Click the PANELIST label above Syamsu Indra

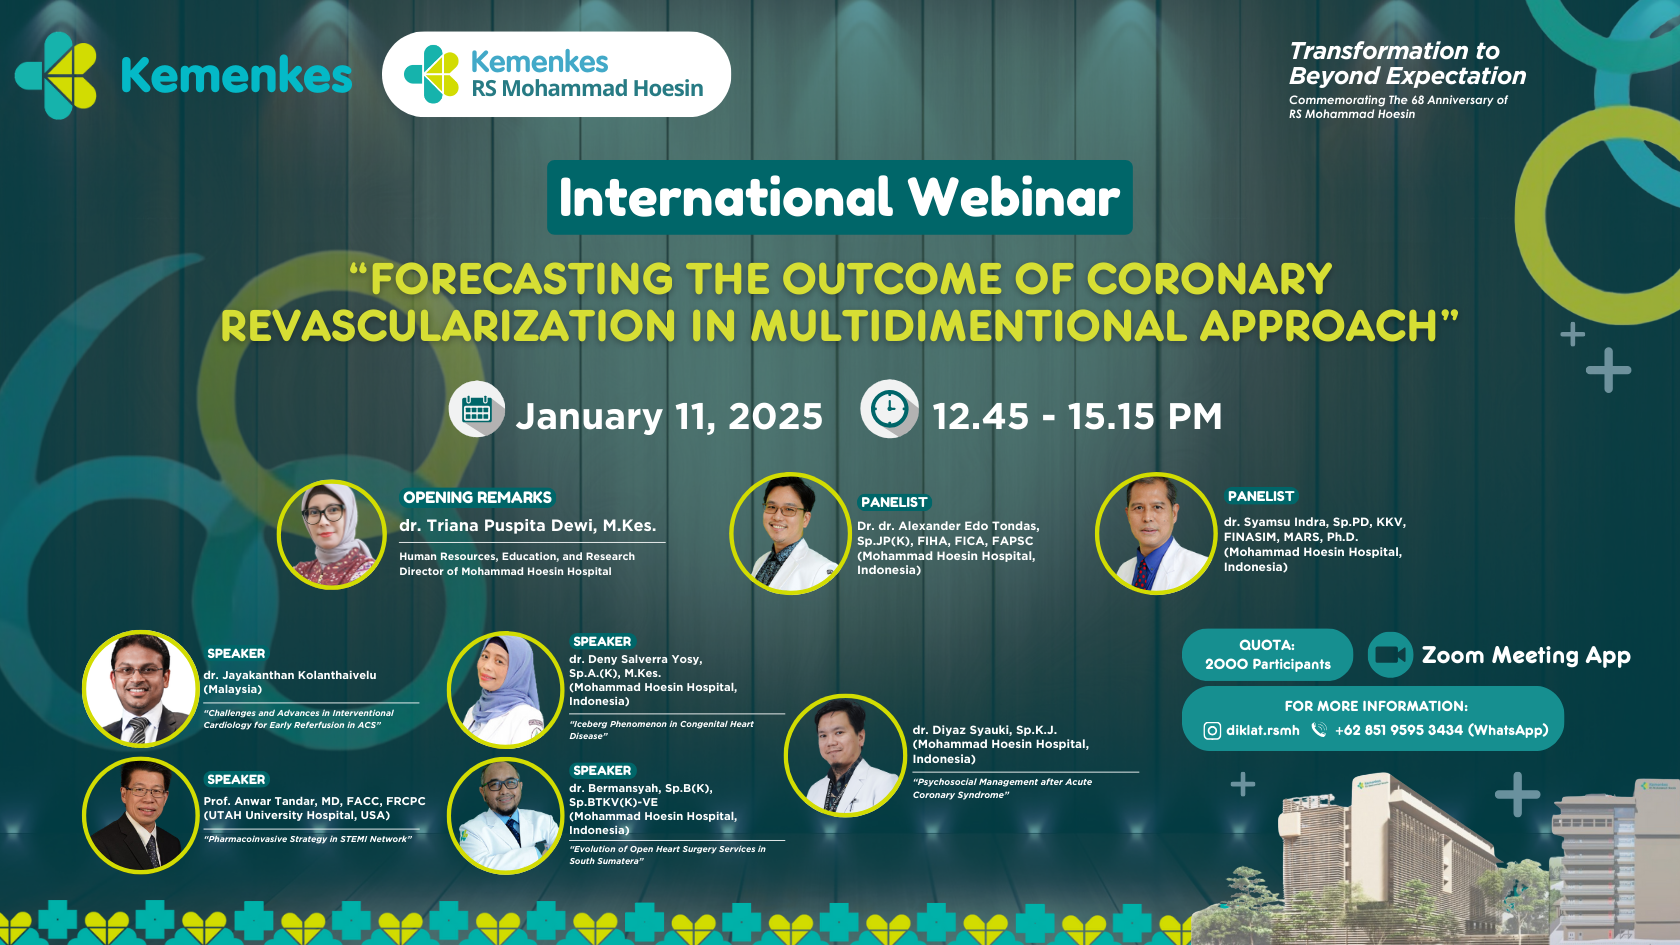pyautogui.click(x=1261, y=496)
